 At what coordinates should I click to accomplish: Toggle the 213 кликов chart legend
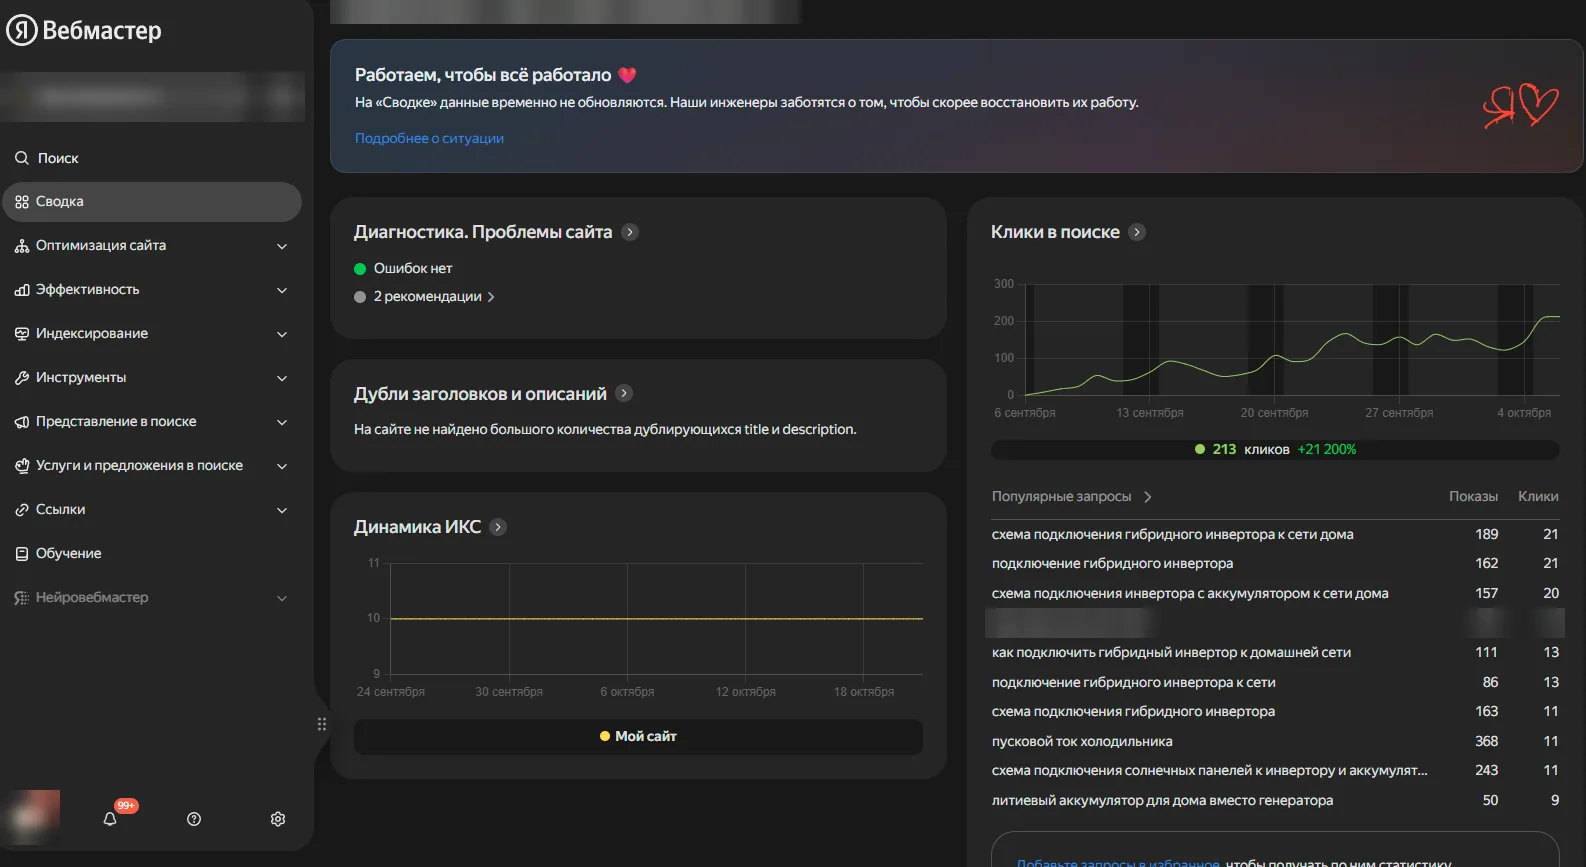1275,450
